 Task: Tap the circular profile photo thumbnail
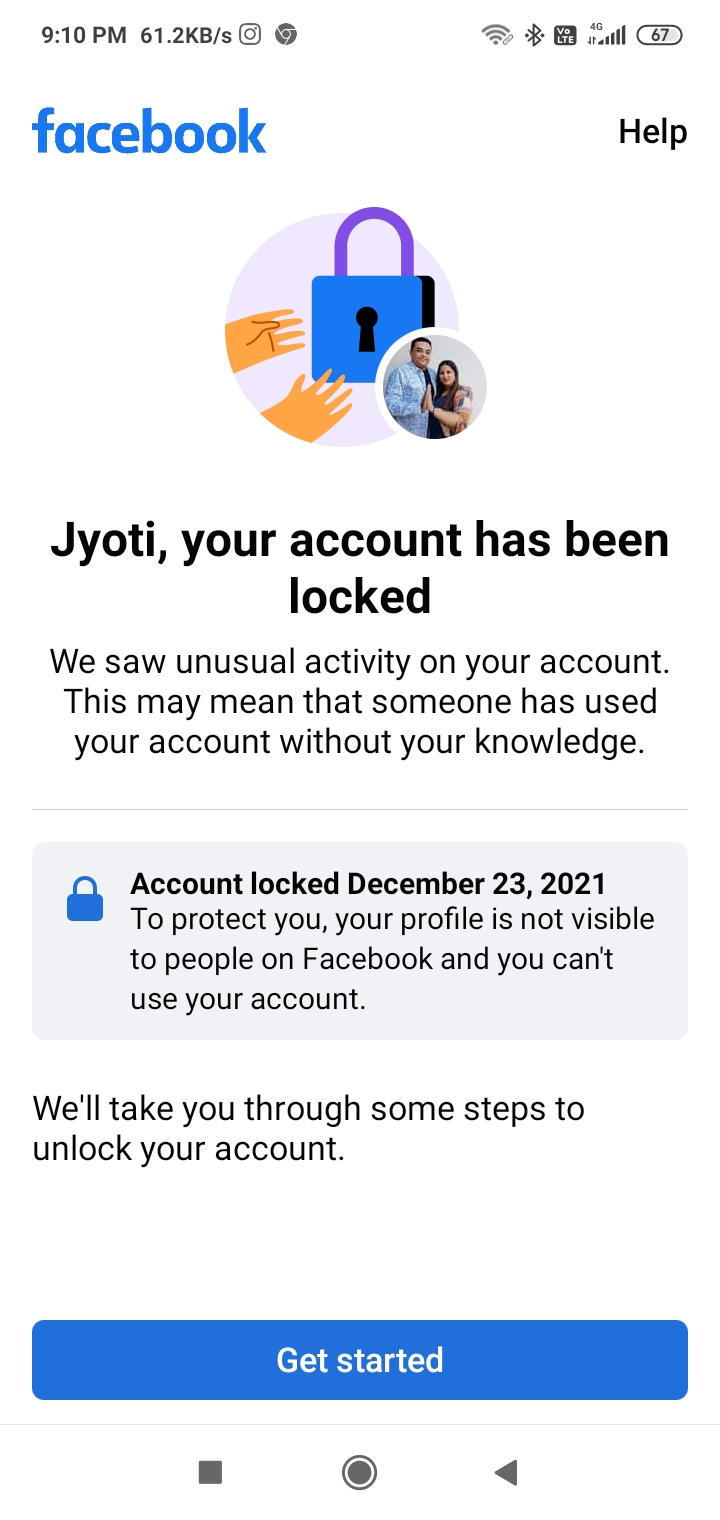pyautogui.click(x=435, y=387)
